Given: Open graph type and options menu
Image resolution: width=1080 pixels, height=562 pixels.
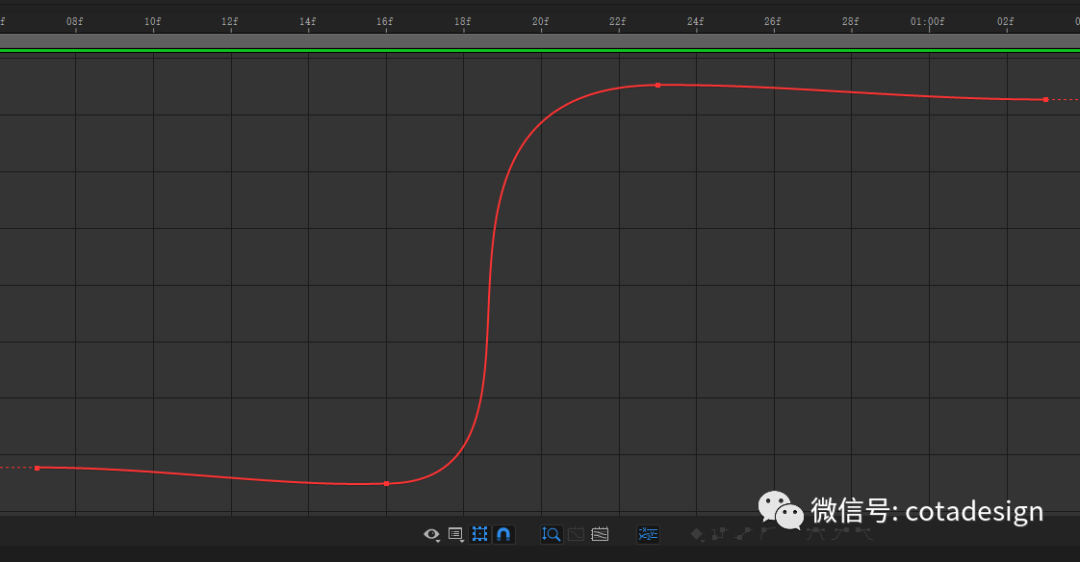Looking at the screenshot, I should tap(456, 534).
